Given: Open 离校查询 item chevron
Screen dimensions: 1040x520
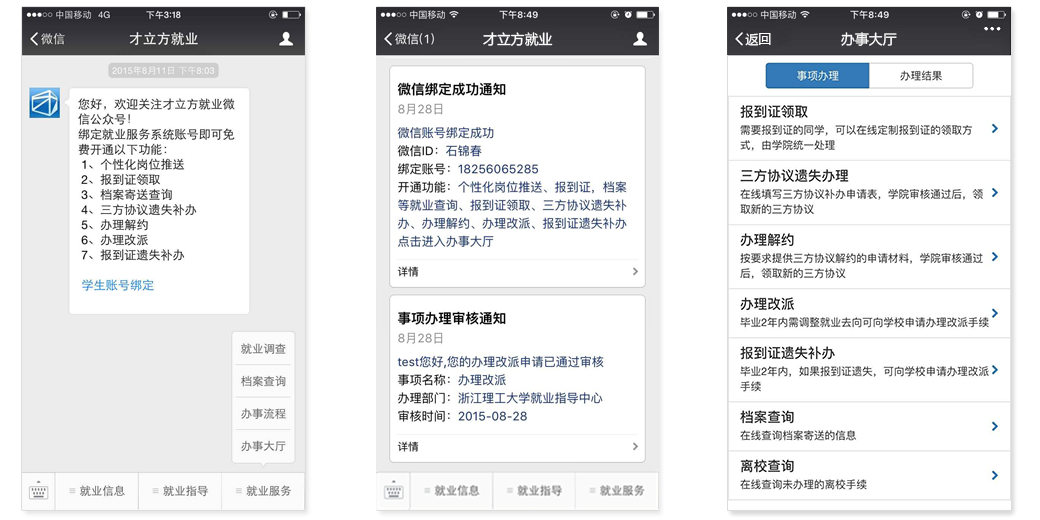Looking at the screenshot, I should pos(994,475).
